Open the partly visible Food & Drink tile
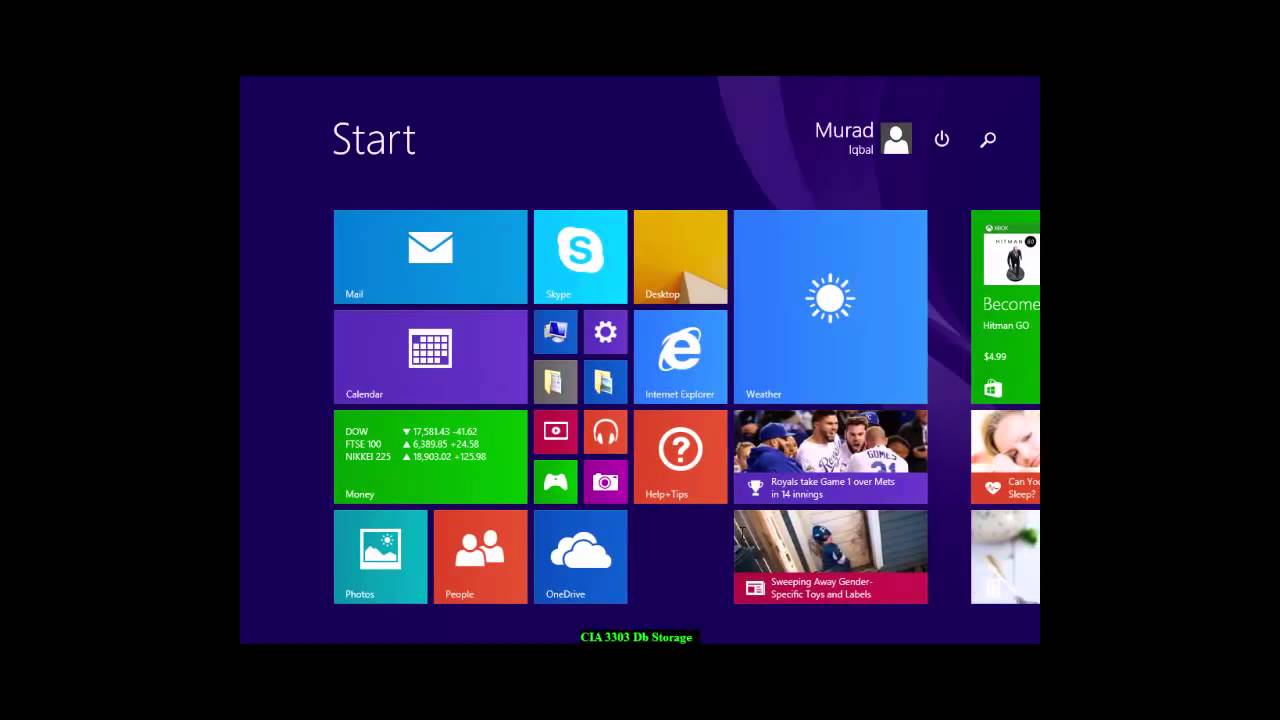 1005,557
